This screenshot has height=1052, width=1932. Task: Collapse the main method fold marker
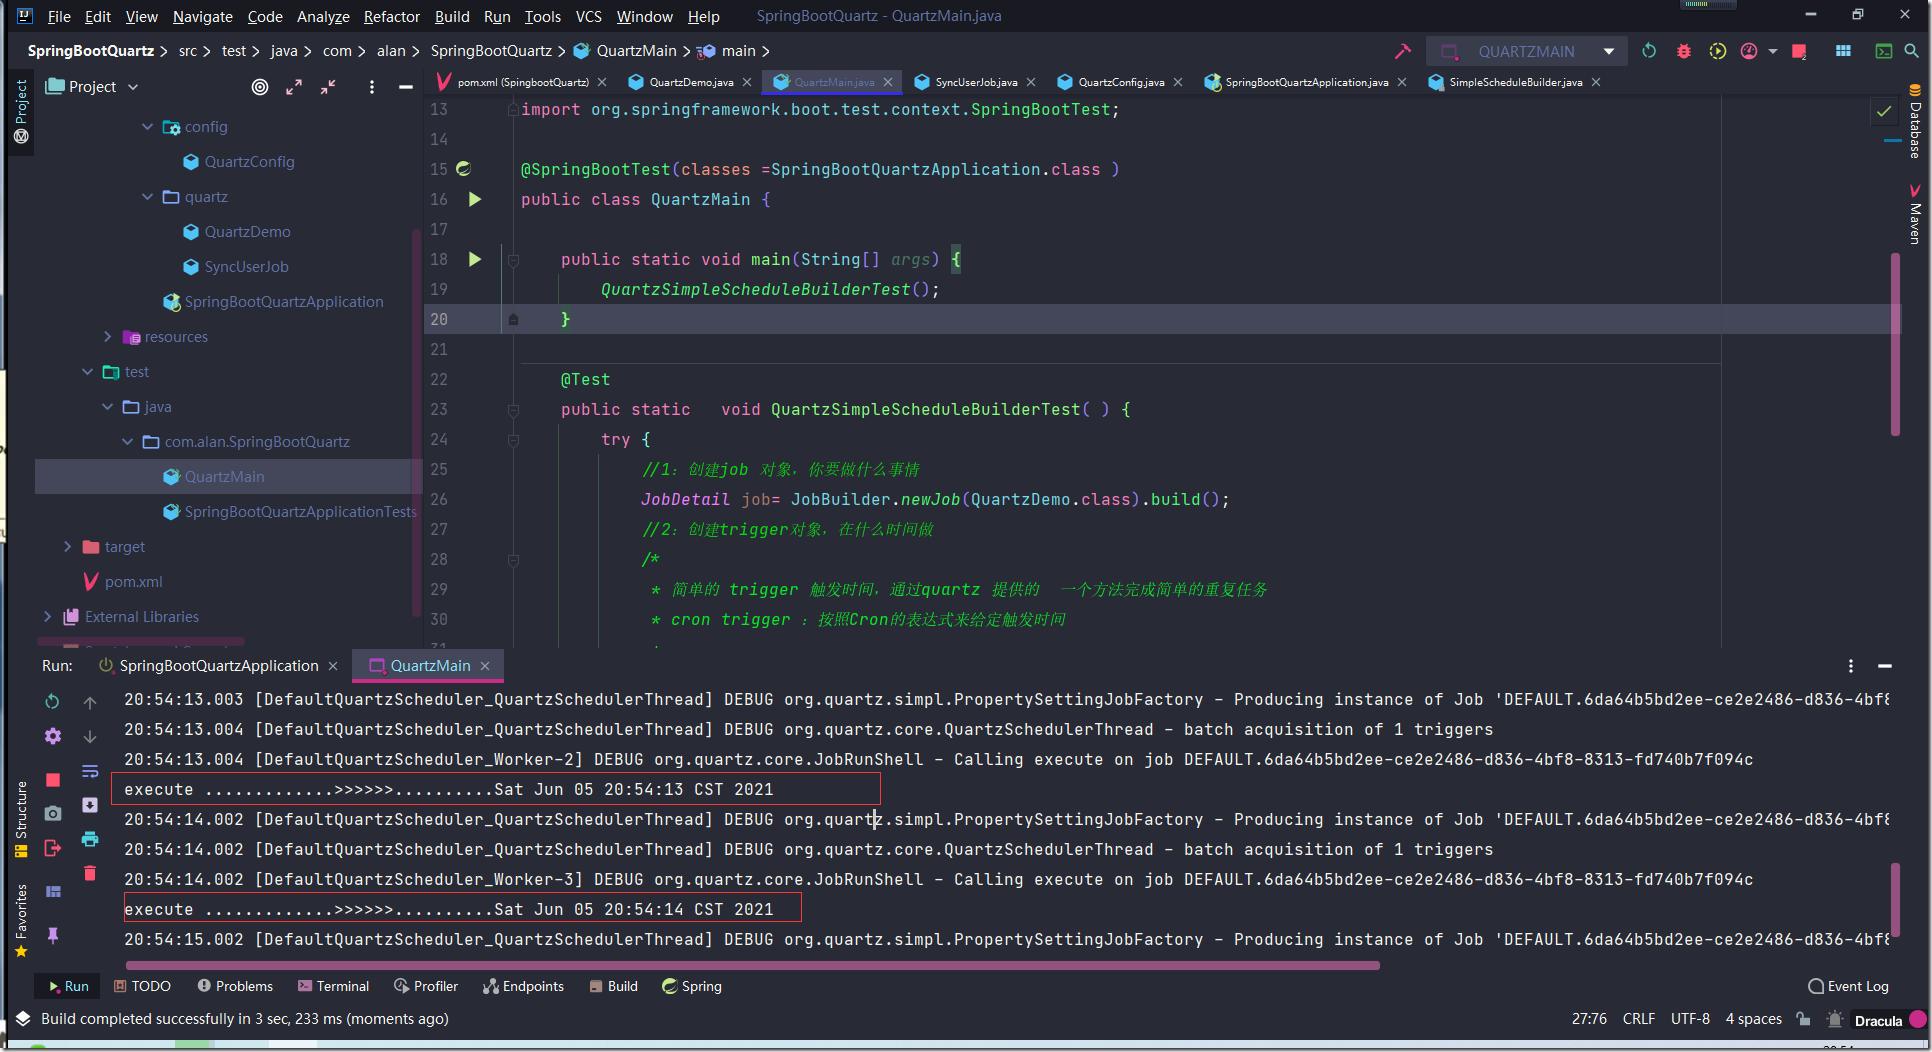[x=513, y=260]
